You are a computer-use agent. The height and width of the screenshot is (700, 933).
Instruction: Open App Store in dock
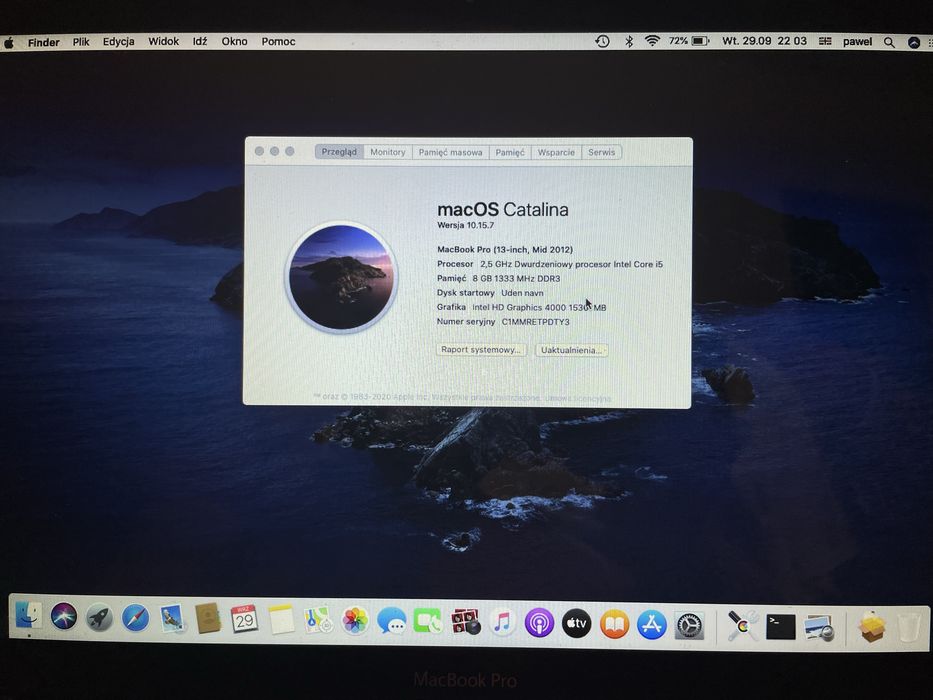click(x=651, y=625)
